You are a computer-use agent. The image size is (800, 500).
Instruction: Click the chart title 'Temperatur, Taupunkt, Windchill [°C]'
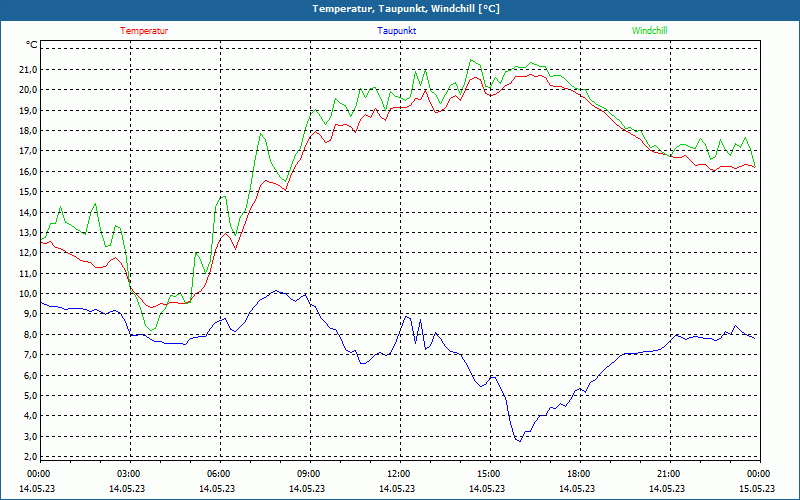406,9
